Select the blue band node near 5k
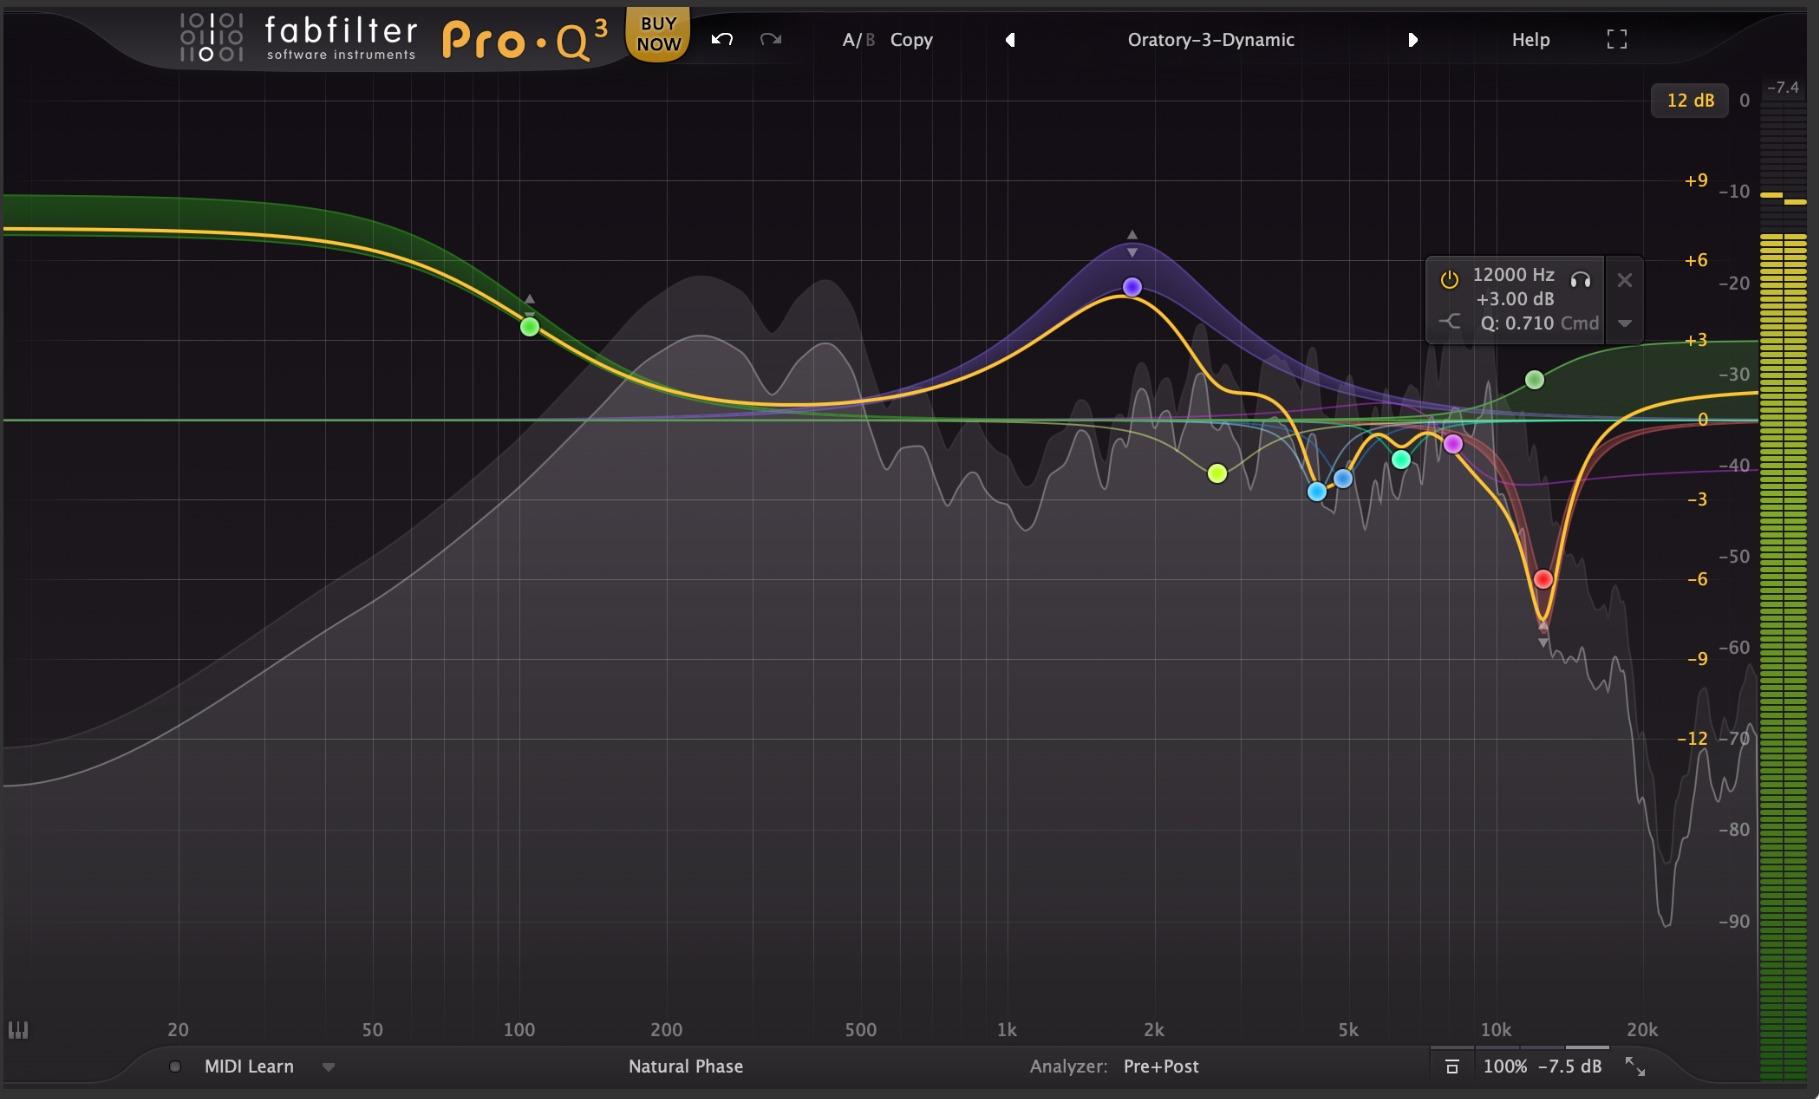 point(1343,479)
